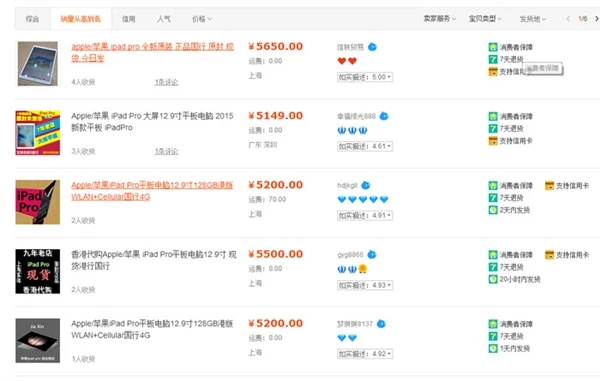Viewport: 600px width, 381px height.
Task: Open the highlighted '12.9寸128GB港版 WLAN+Cellular' title link
Action: coord(152,191)
